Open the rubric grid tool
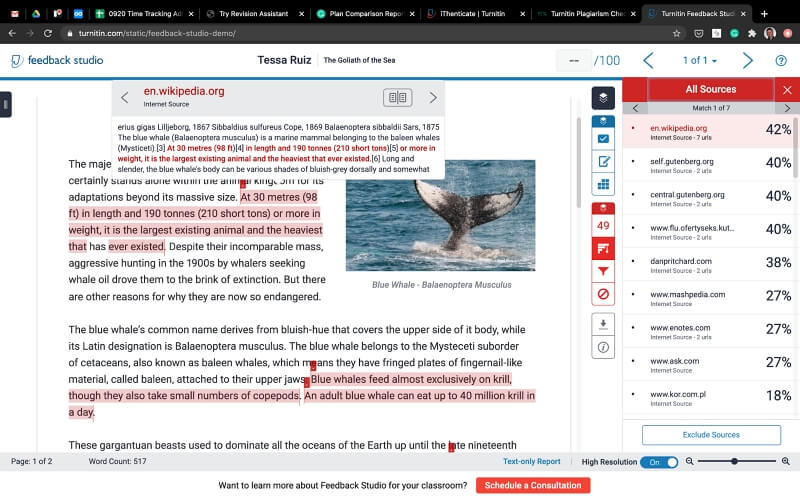The width and height of the screenshot is (800, 499). tap(603, 184)
